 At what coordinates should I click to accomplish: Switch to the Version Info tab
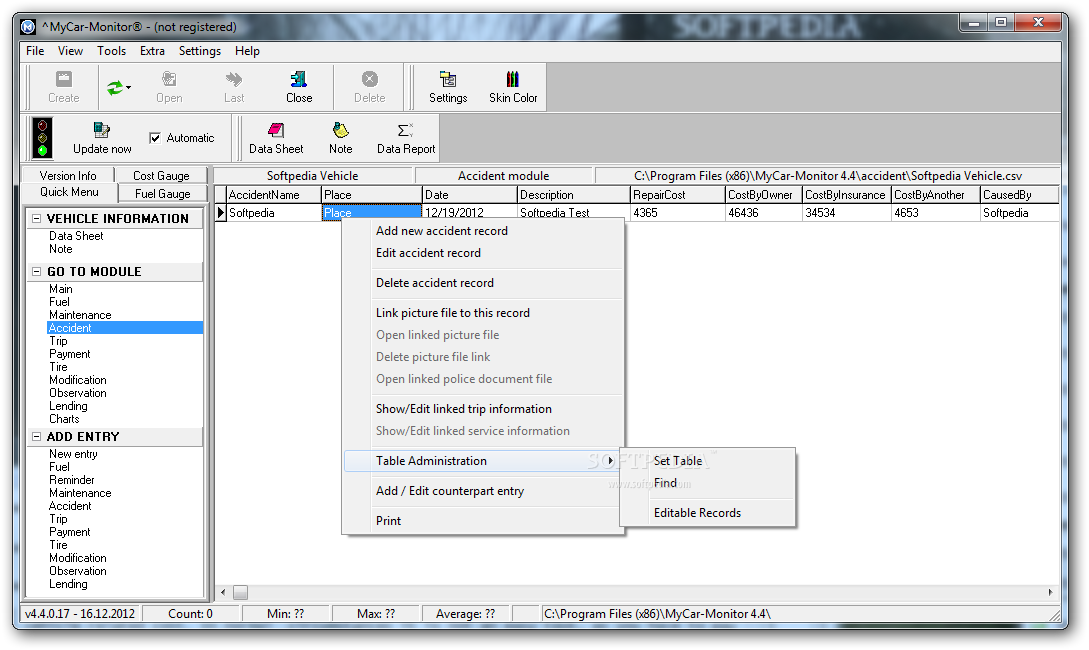pyautogui.click(x=68, y=176)
